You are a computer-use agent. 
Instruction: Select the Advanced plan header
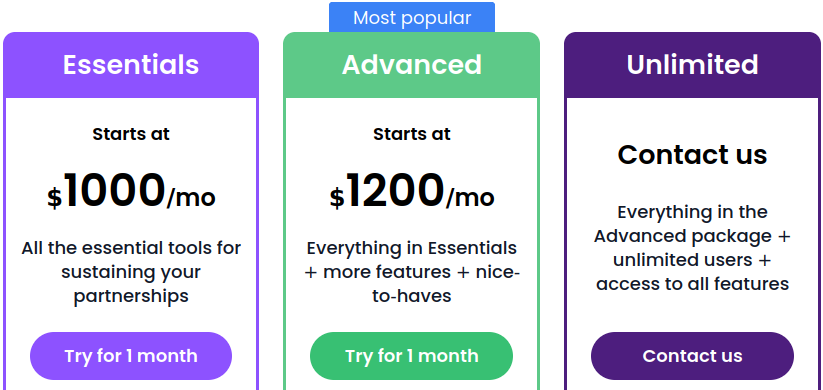(412, 65)
